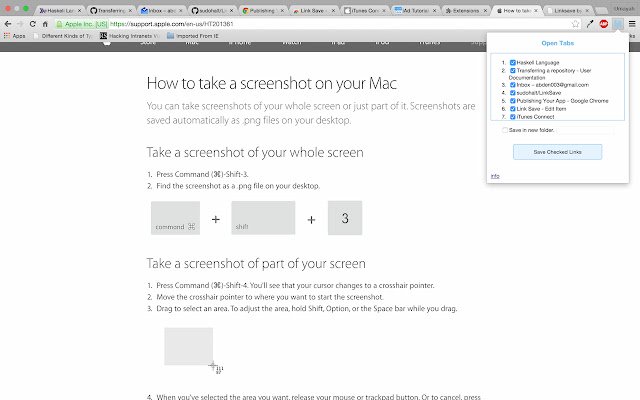
Task: Open the Adblock Plus extension icon
Action: pyautogui.click(x=604, y=24)
